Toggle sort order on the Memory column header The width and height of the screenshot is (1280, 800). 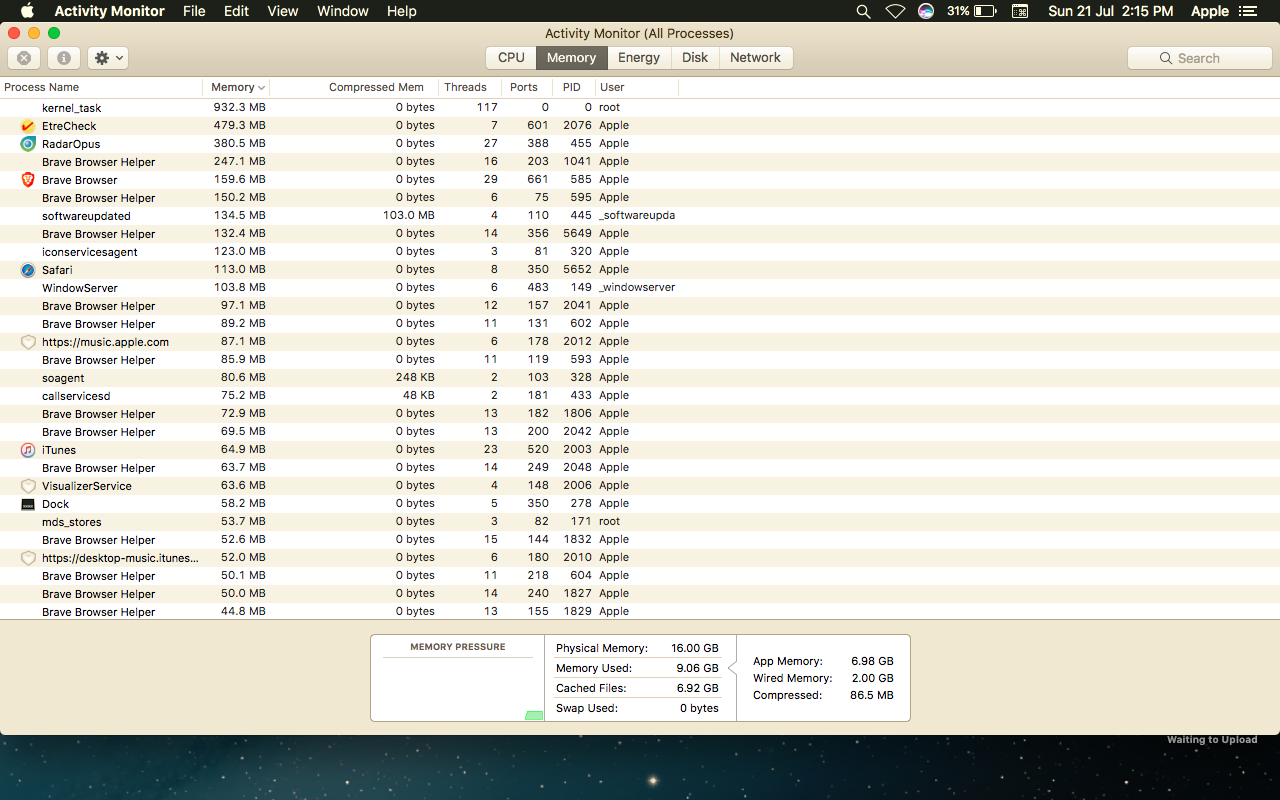[237, 87]
